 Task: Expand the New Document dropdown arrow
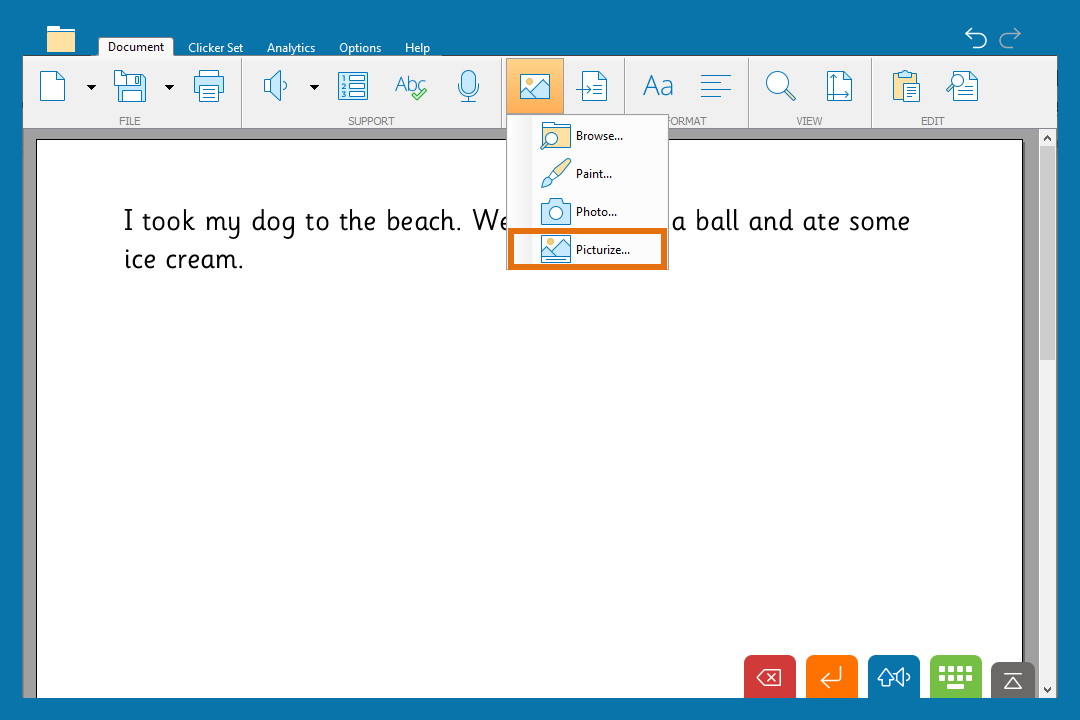point(92,87)
